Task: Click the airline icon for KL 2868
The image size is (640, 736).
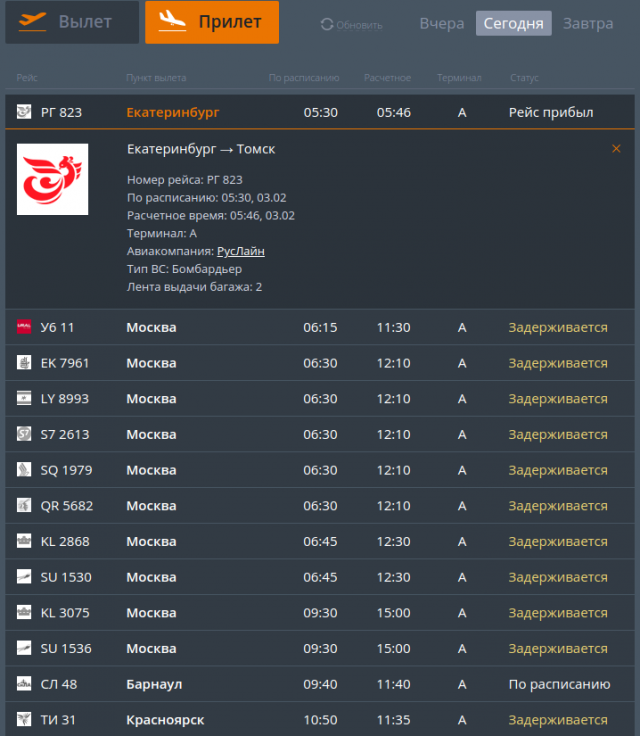Action: (x=24, y=541)
